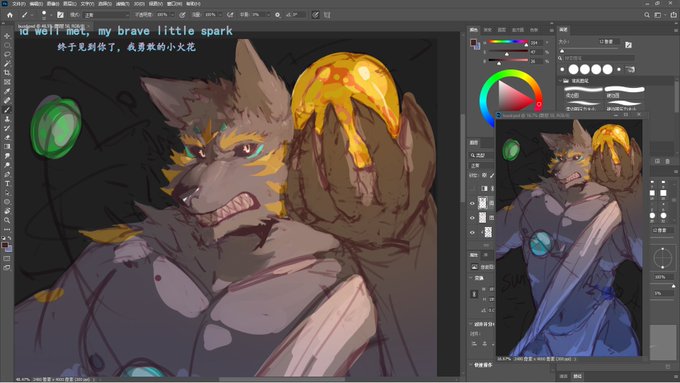The width and height of the screenshot is (680, 383).
Task: Select the Pen tool
Action: click(7, 174)
